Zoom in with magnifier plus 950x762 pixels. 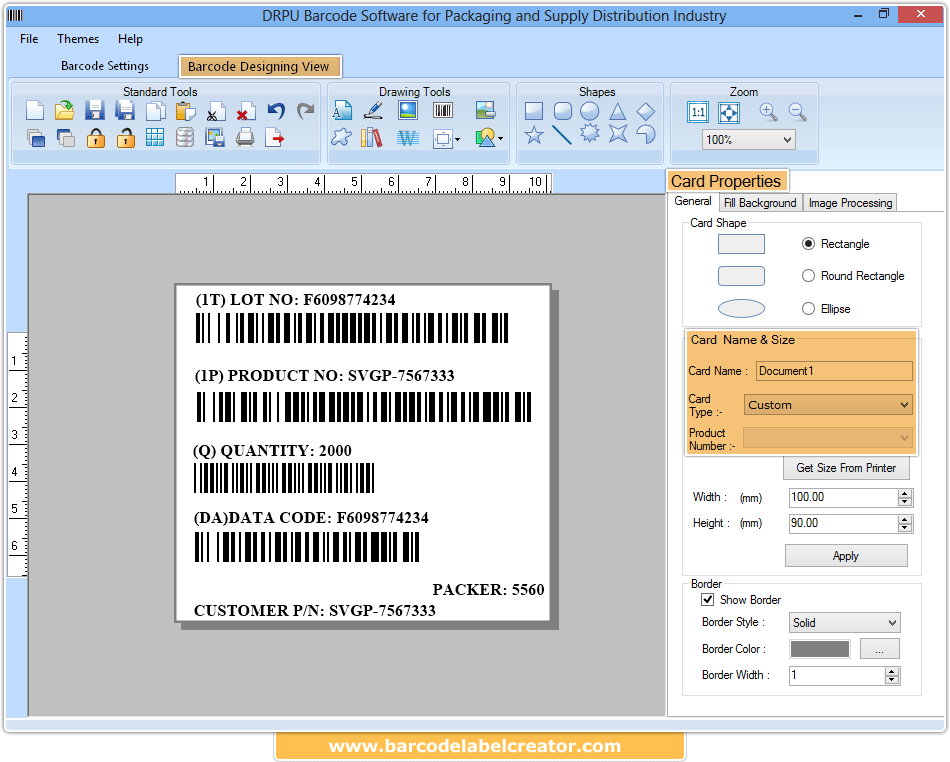(x=768, y=111)
